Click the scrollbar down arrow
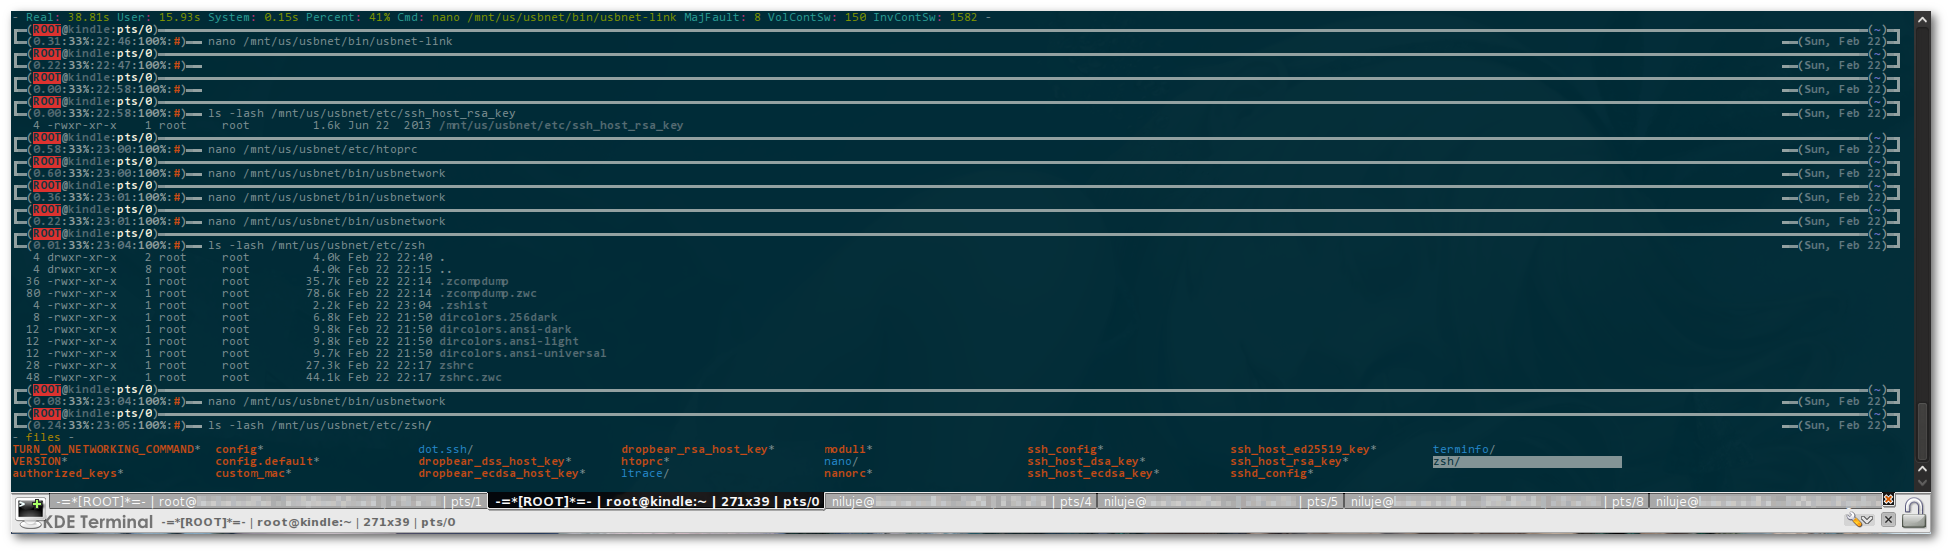 coord(1922,483)
